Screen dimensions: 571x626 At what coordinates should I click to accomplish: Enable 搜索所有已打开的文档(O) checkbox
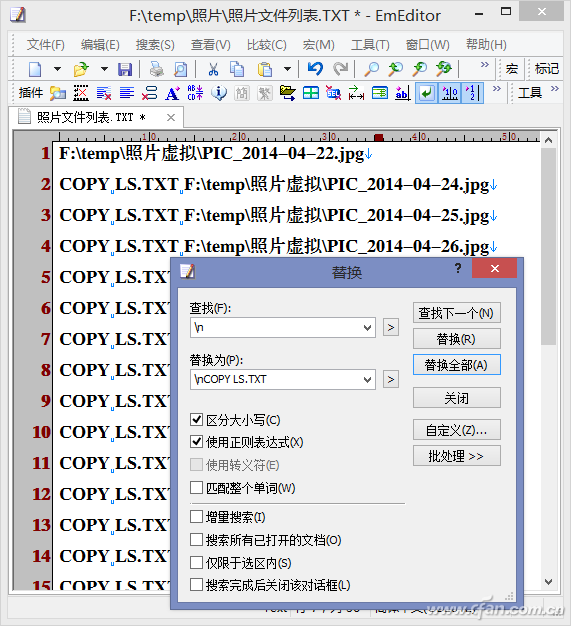click(x=196, y=540)
